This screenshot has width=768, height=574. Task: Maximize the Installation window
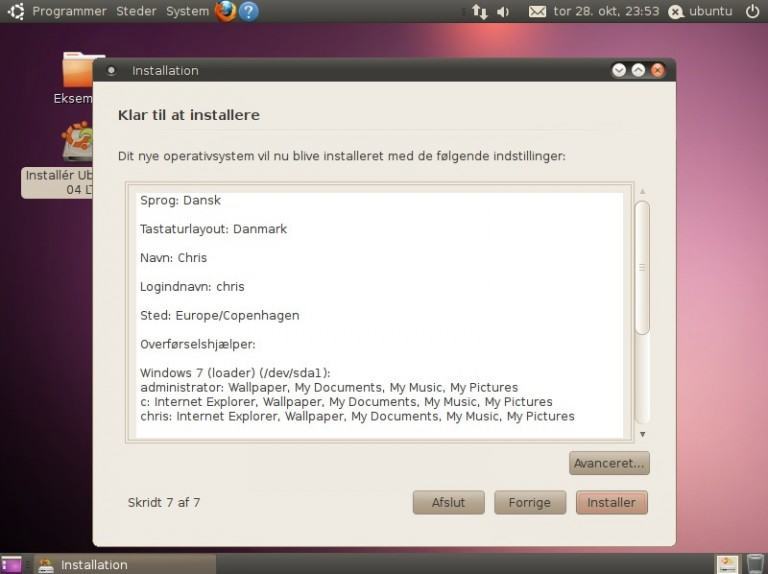point(638,70)
